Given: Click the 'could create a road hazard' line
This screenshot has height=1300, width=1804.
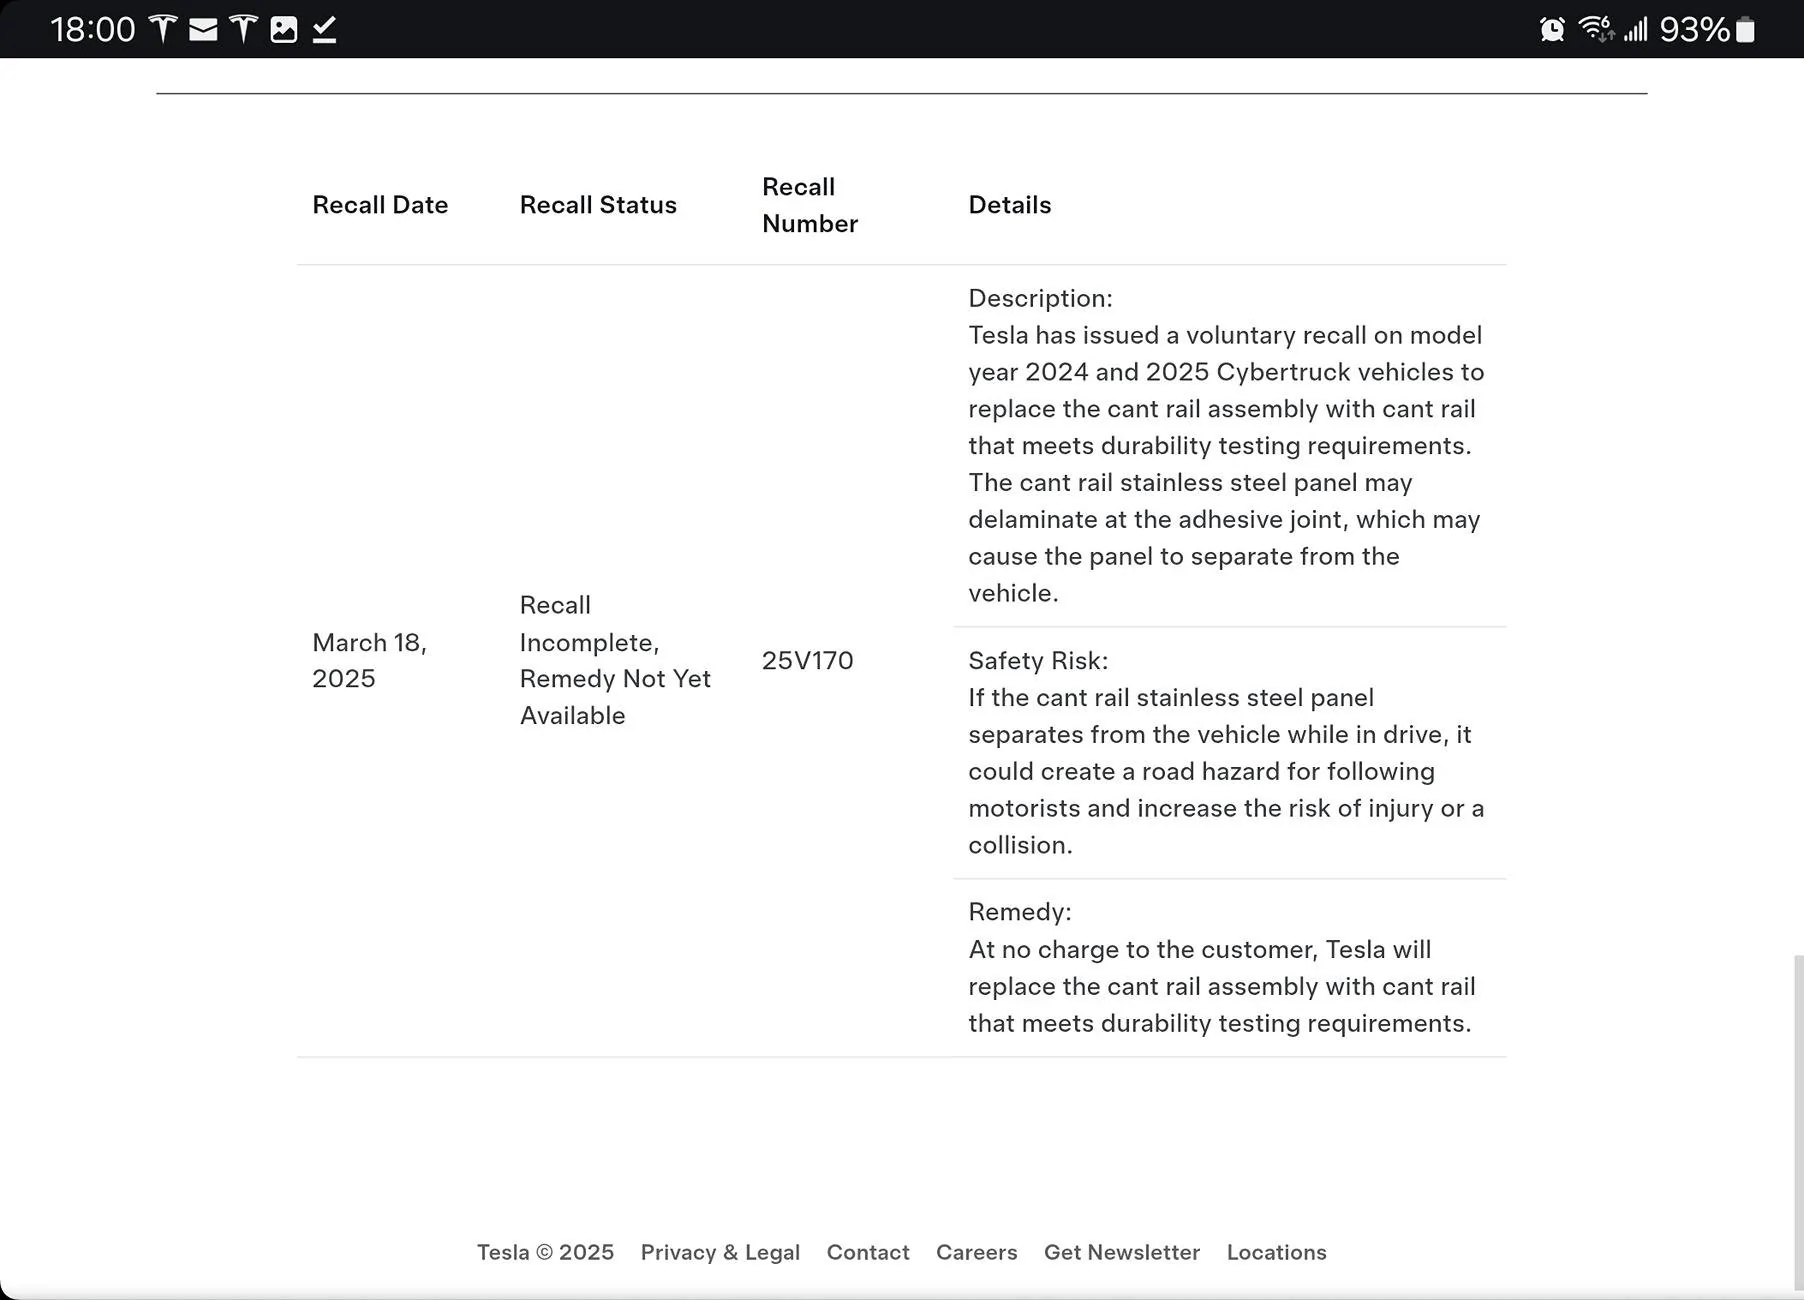Looking at the screenshot, I should (1201, 771).
